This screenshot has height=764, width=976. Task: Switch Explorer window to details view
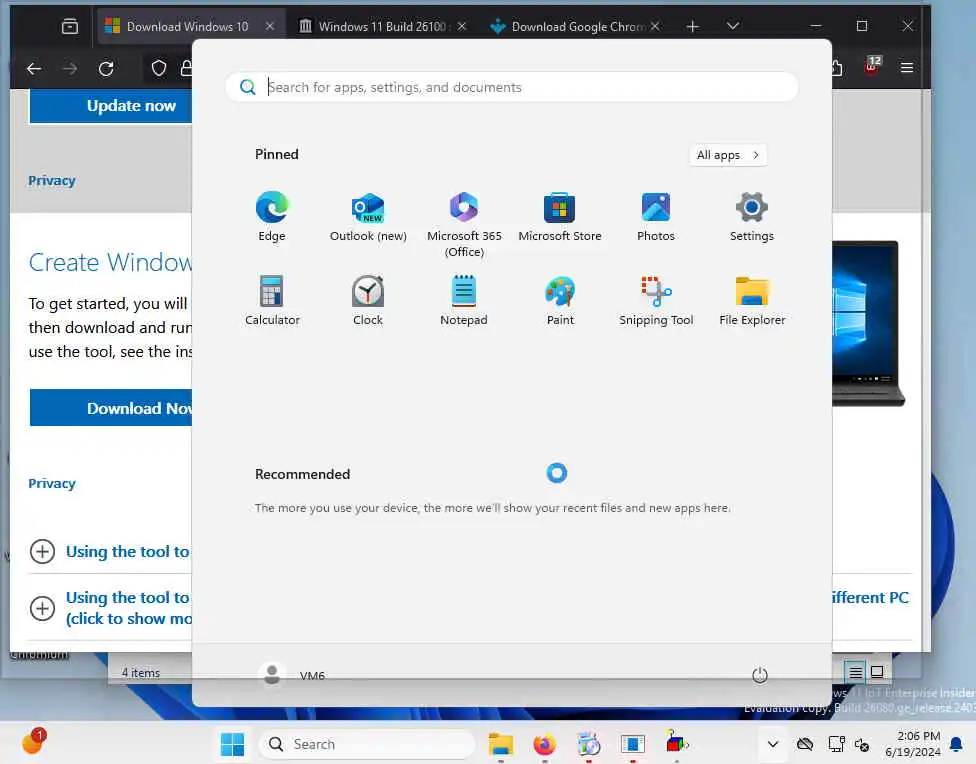coord(856,672)
